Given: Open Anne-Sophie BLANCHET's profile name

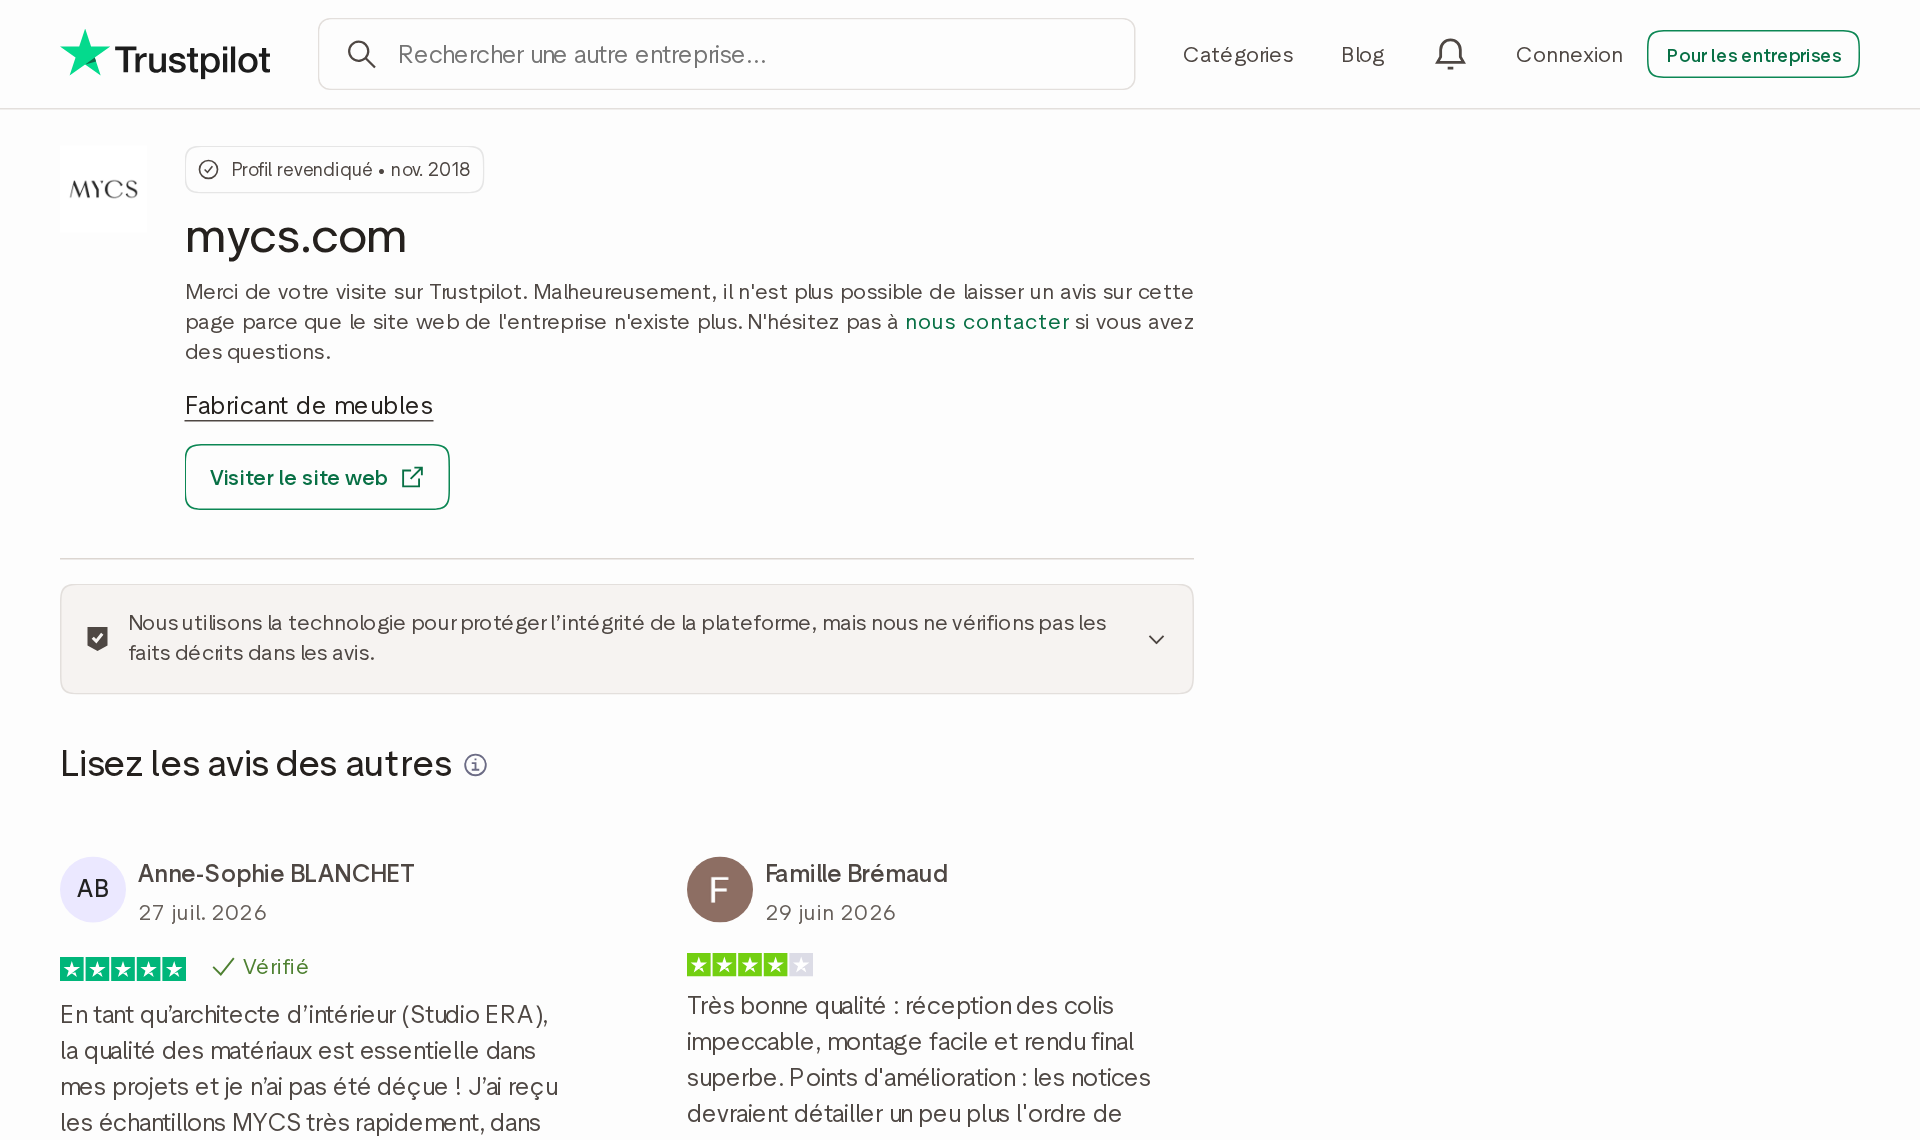Looking at the screenshot, I should point(276,874).
